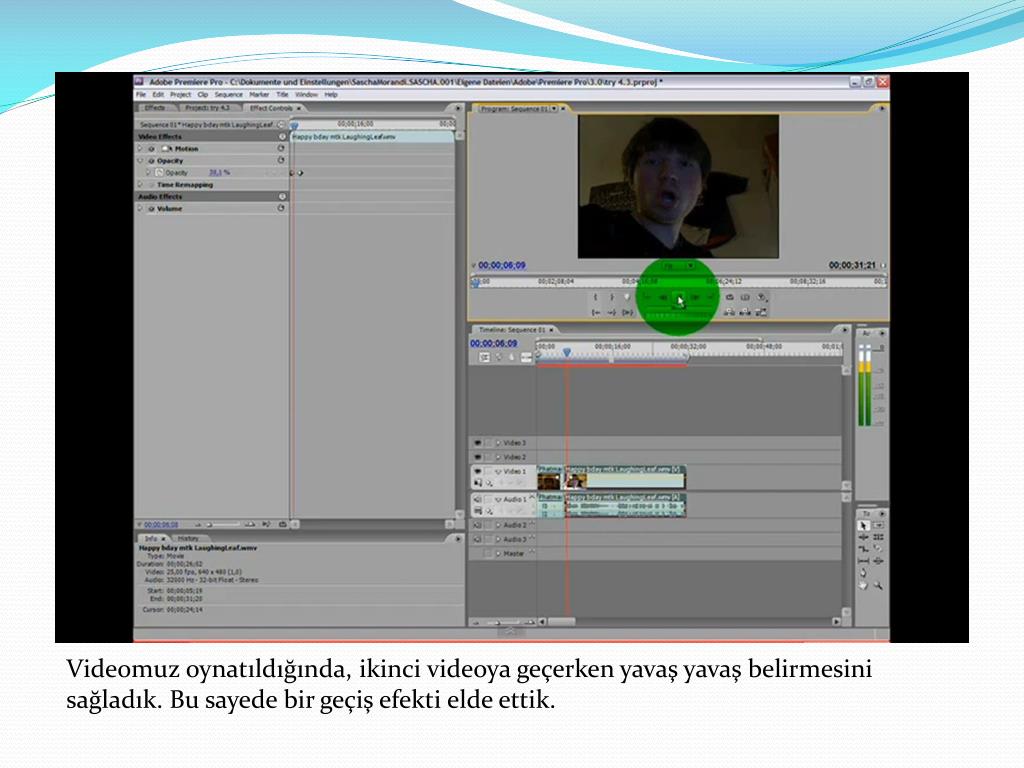Select the Ripple Edit tool

pyautogui.click(x=863, y=537)
